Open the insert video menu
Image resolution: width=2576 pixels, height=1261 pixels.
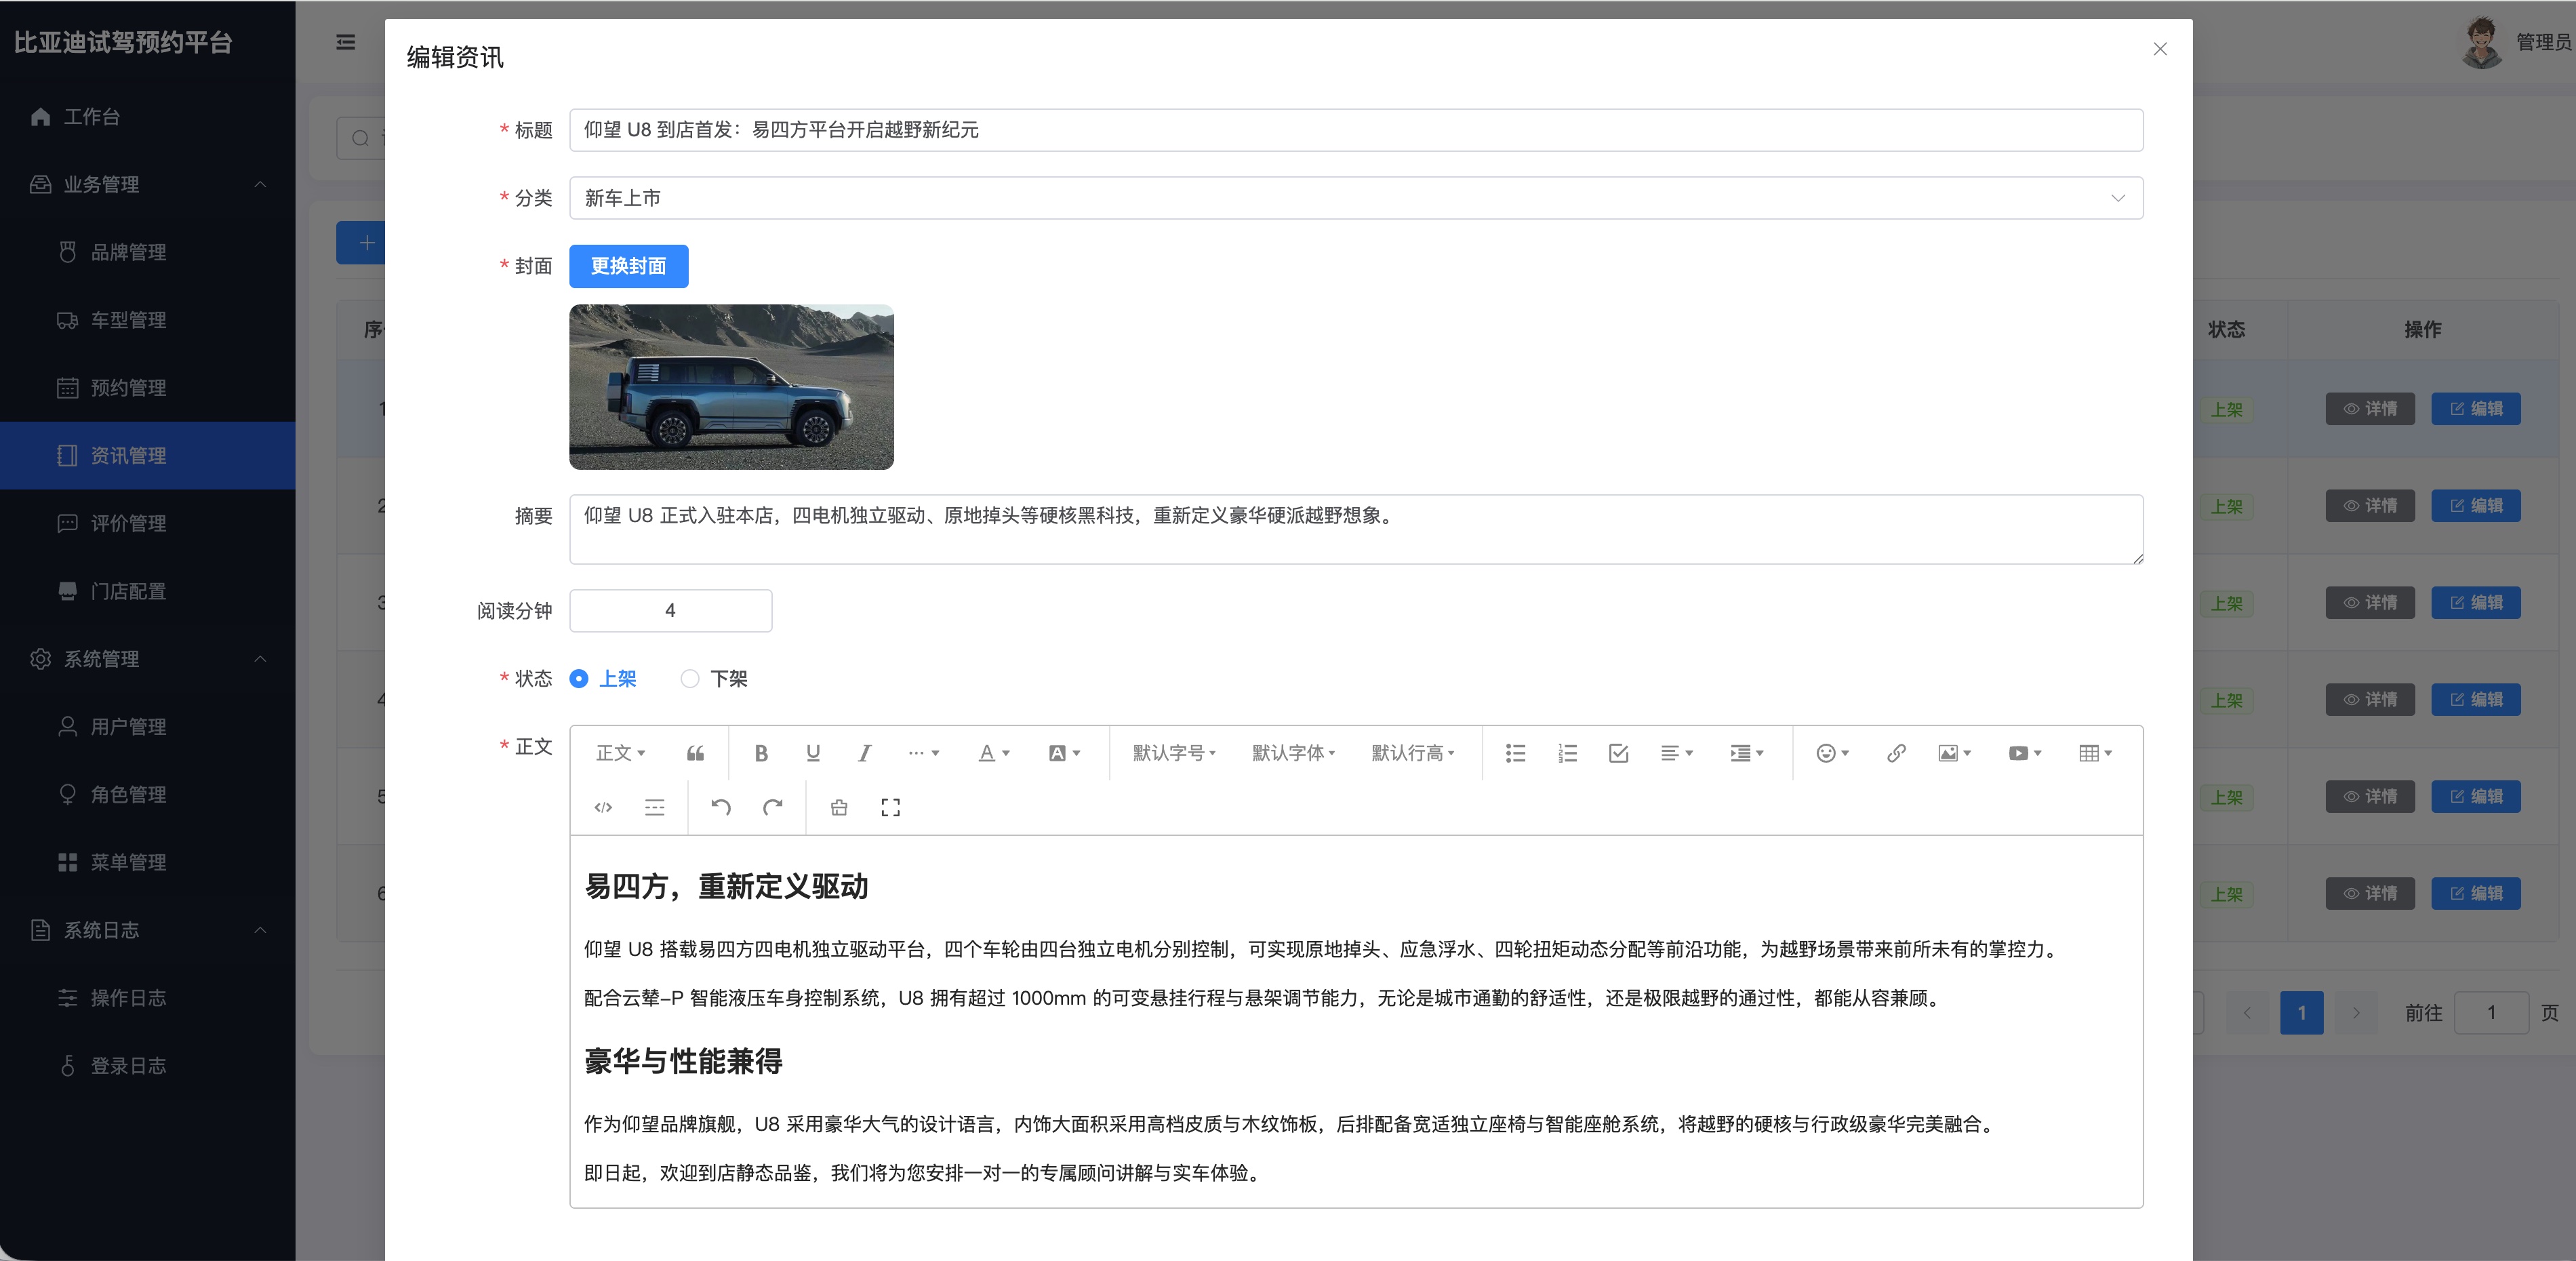tap(2025, 753)
